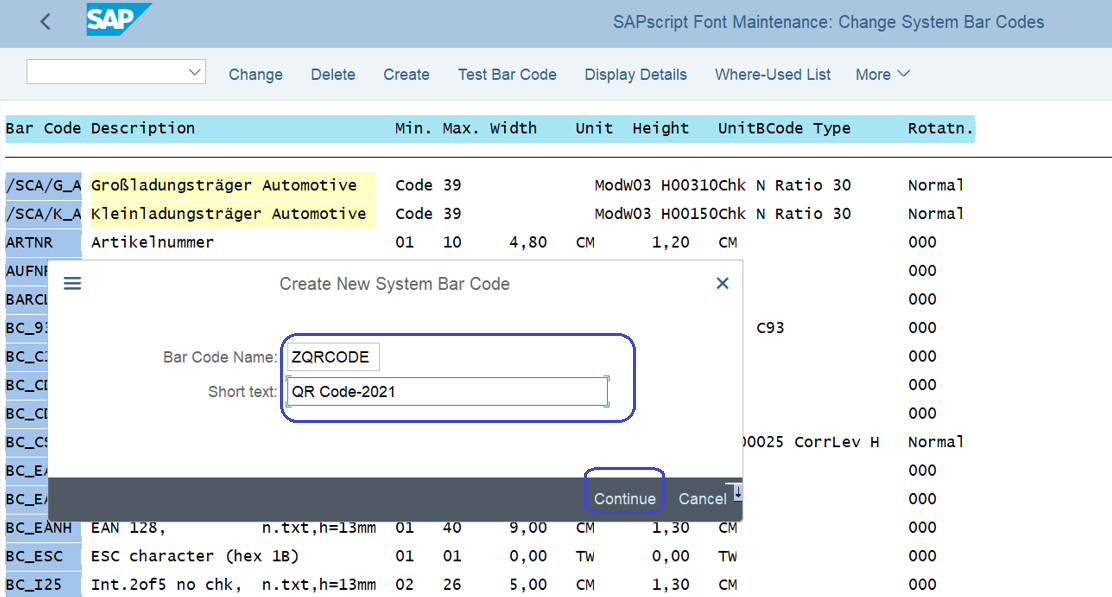Collapse the More chevron menu
1112x597 pixels.
click(905, 73)
